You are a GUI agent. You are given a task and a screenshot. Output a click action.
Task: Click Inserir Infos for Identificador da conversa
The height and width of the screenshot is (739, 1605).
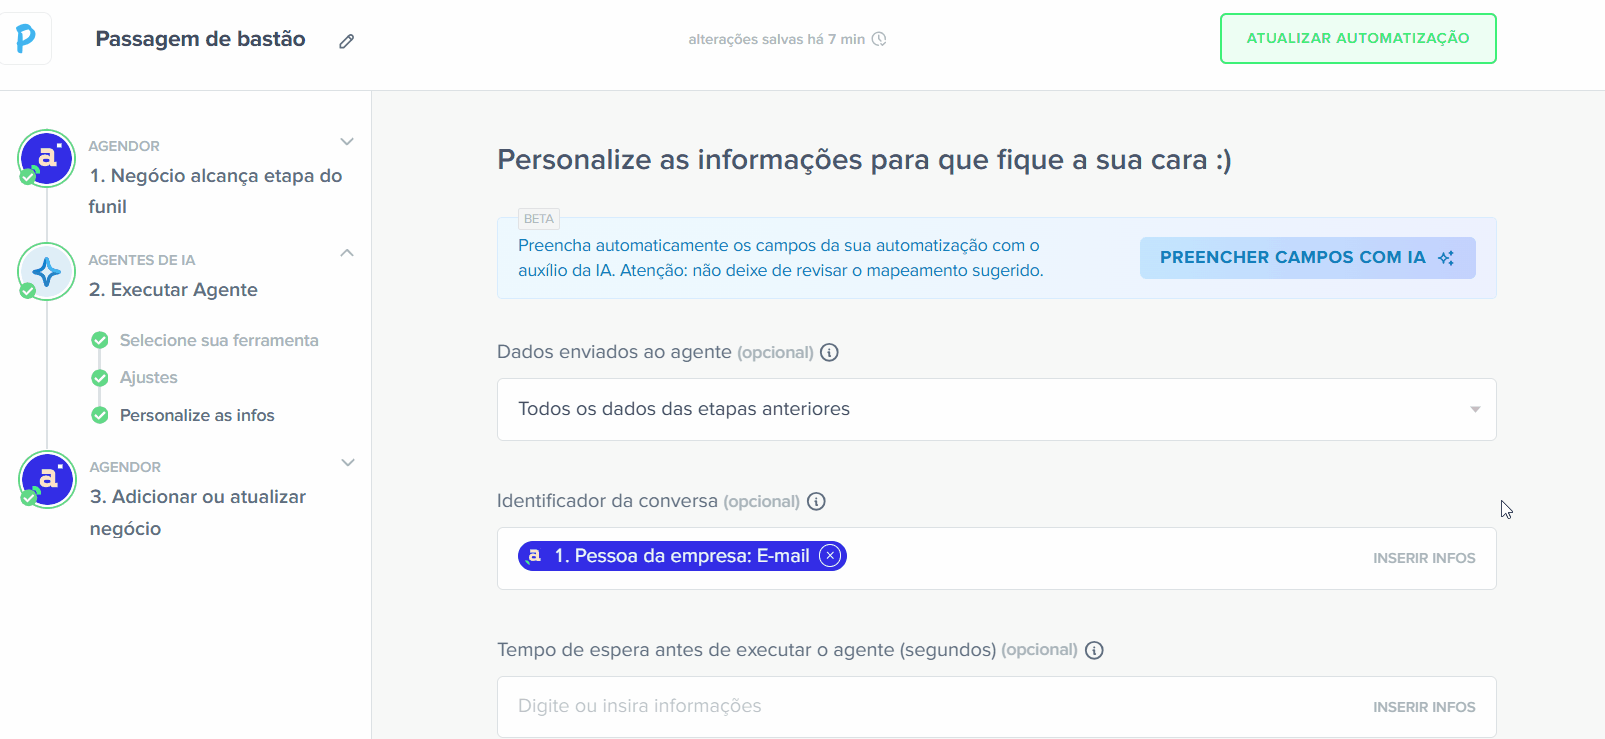pos(1424,558)
